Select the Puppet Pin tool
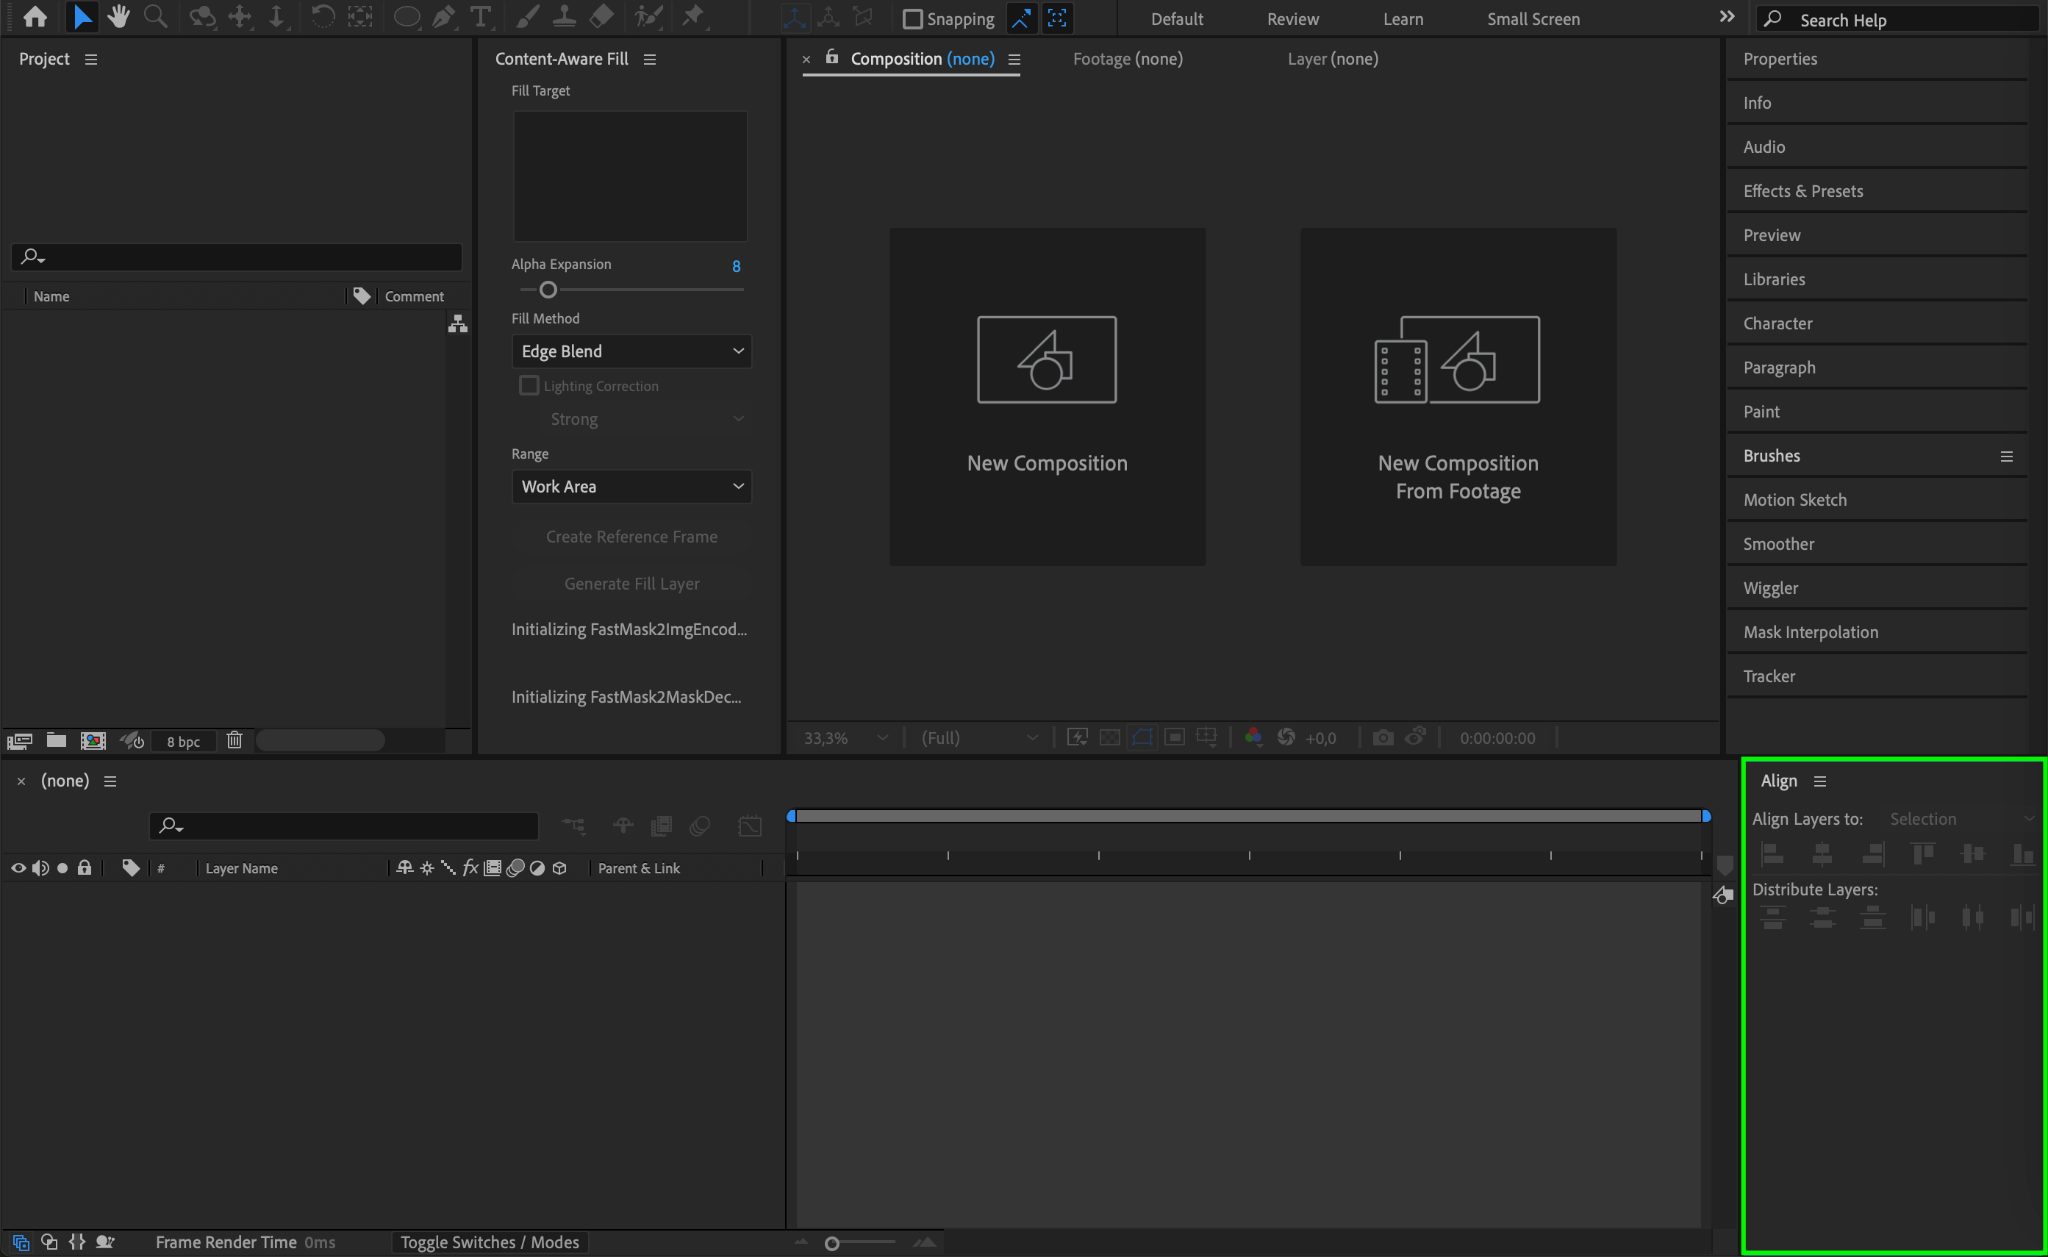2048x1257 pixels. (x=692, y=17)
